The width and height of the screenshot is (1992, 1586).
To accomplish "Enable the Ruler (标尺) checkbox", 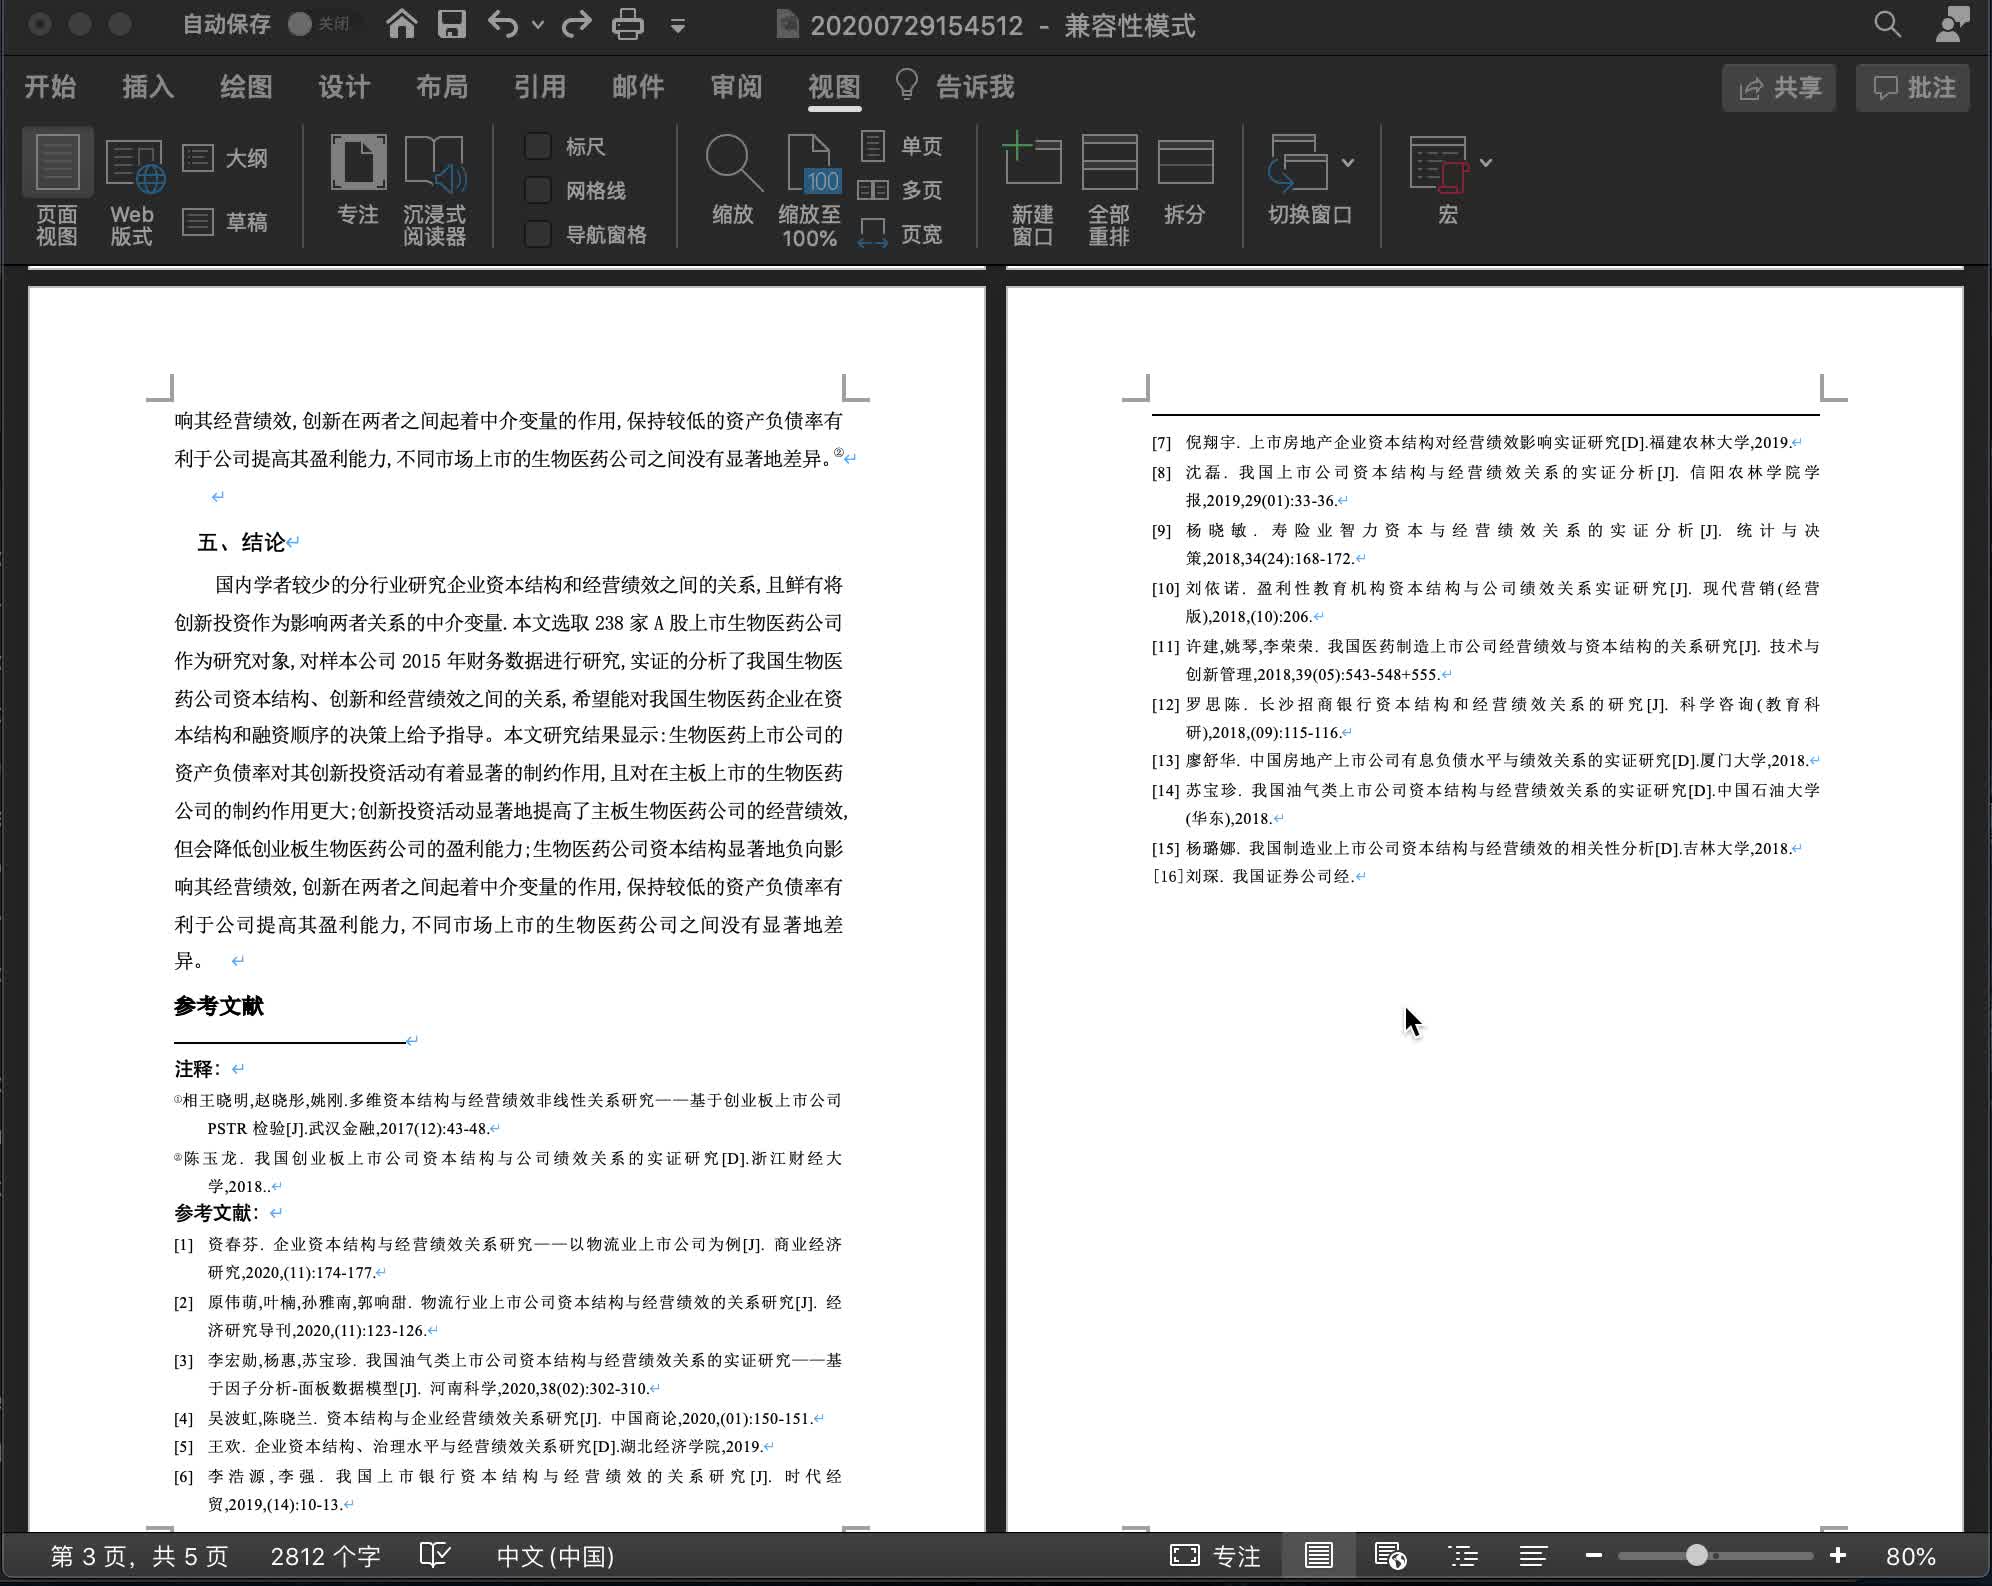I will [538, 146].
